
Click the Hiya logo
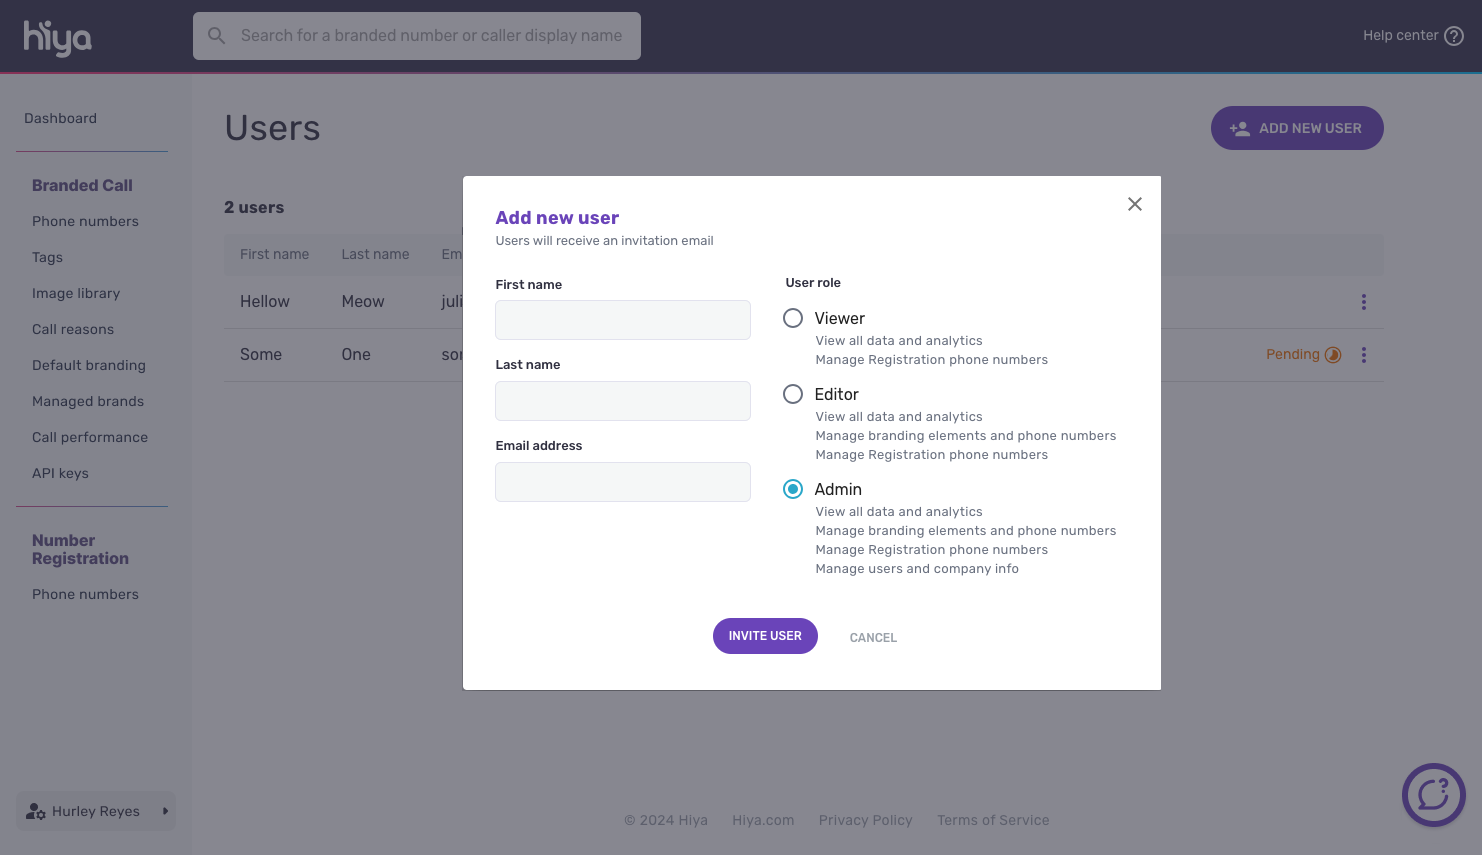tap(57, 37)
